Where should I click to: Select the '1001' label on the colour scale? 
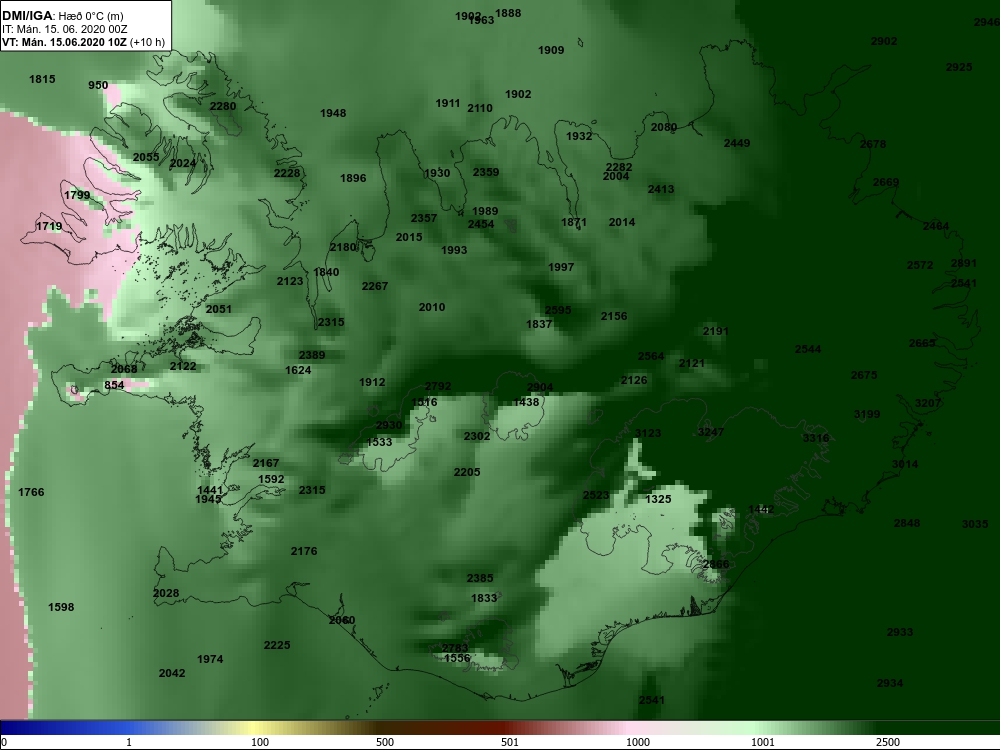pos(763,742)
